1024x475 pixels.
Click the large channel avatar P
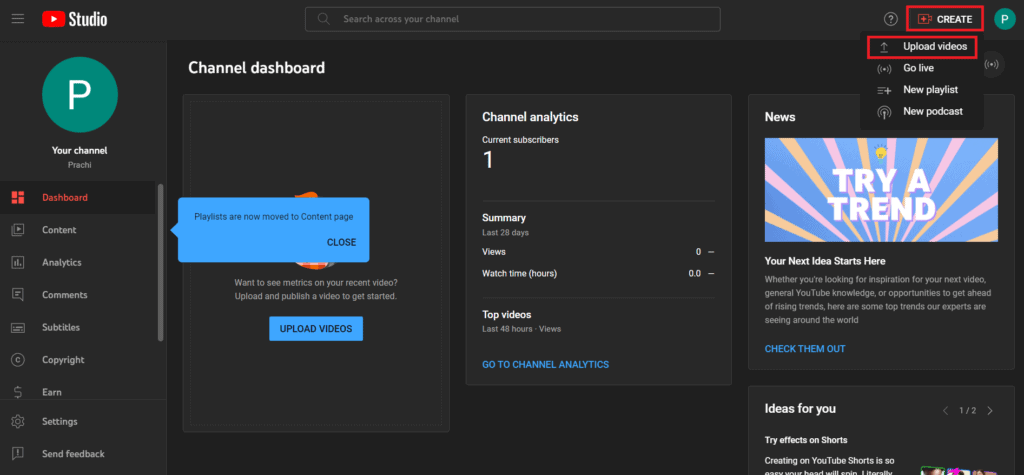point(80,95)
